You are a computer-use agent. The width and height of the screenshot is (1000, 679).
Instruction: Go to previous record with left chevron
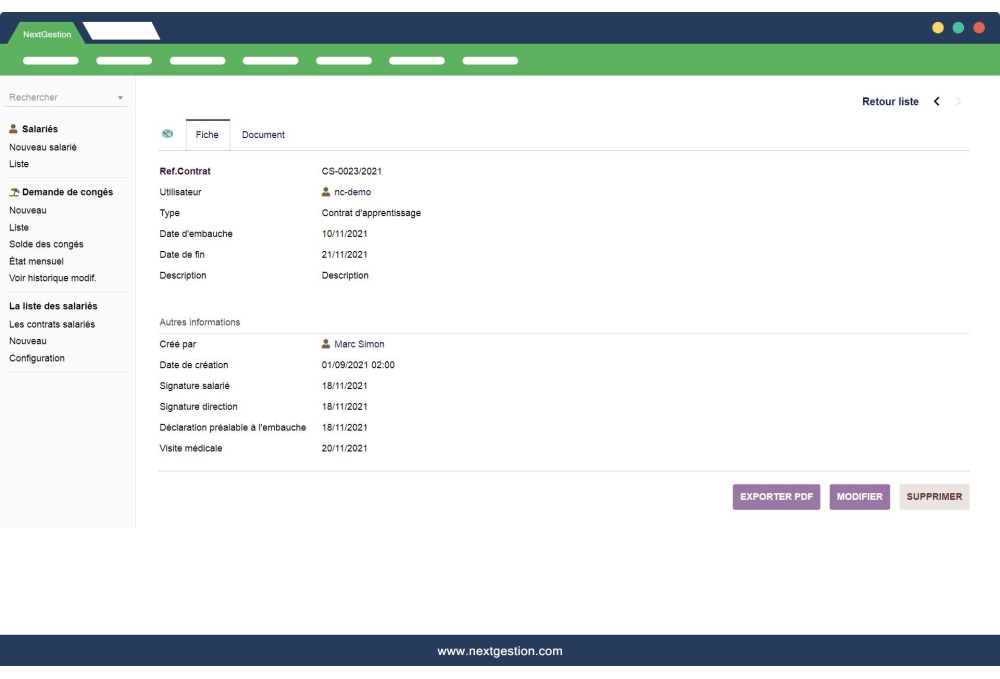click(x=937, y=102)
